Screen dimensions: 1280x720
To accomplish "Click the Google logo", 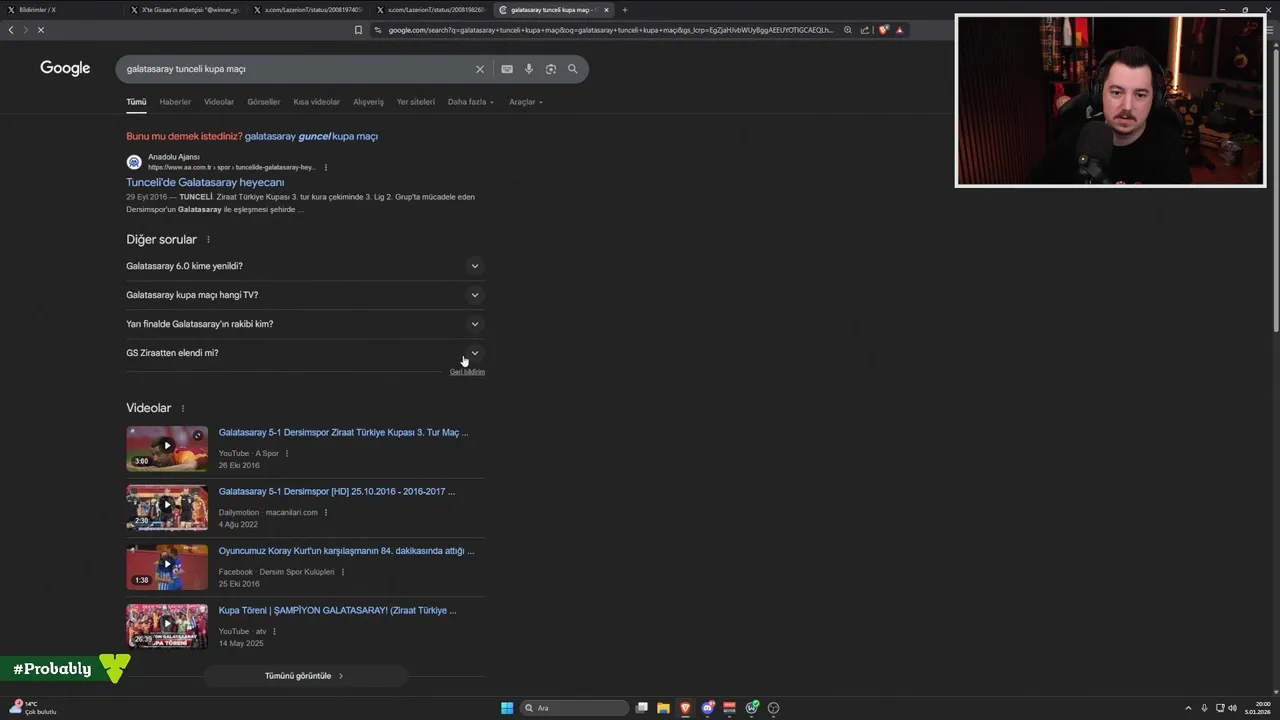I will (x=65, y=68).
